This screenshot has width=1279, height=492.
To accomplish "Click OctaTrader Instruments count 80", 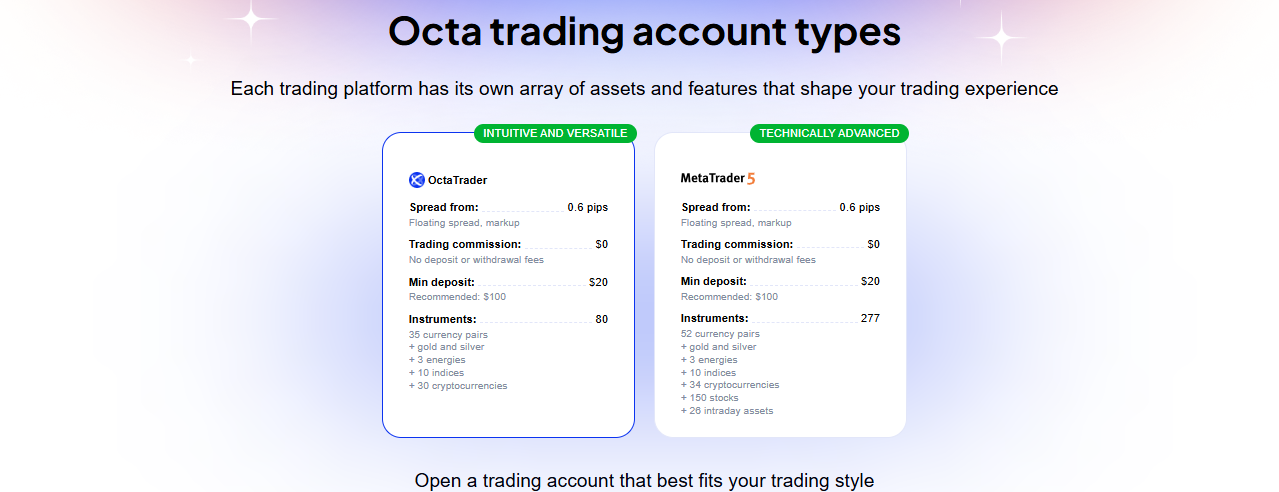I will click(602, 320).
